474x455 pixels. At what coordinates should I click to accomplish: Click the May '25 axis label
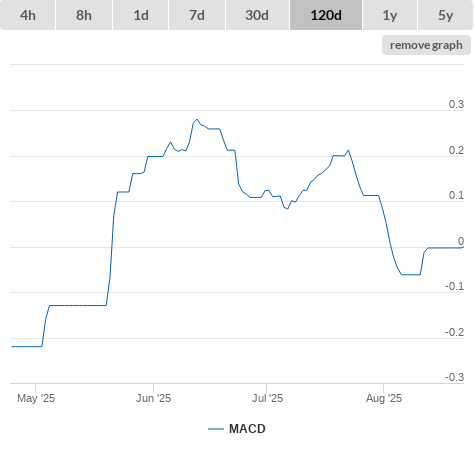36,398
